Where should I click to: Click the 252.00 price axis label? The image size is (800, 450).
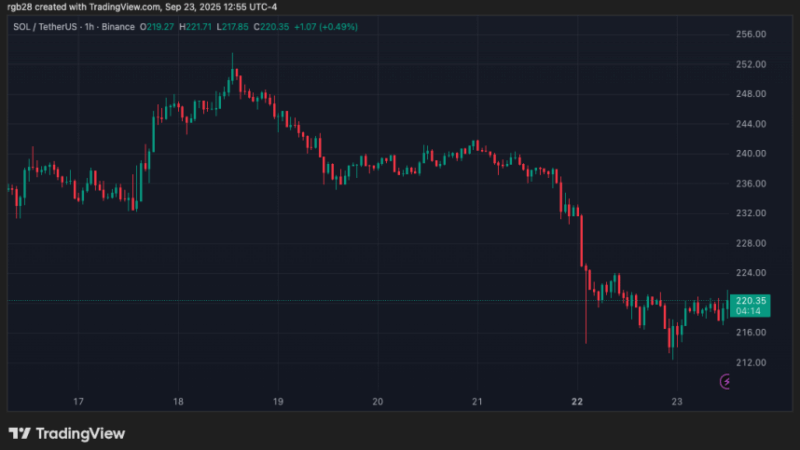click(x=751, y=64)
